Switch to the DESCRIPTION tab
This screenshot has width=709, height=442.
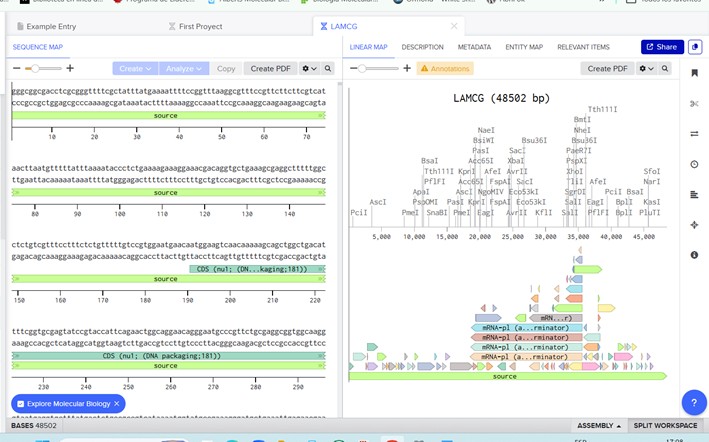tap(422, 47)
